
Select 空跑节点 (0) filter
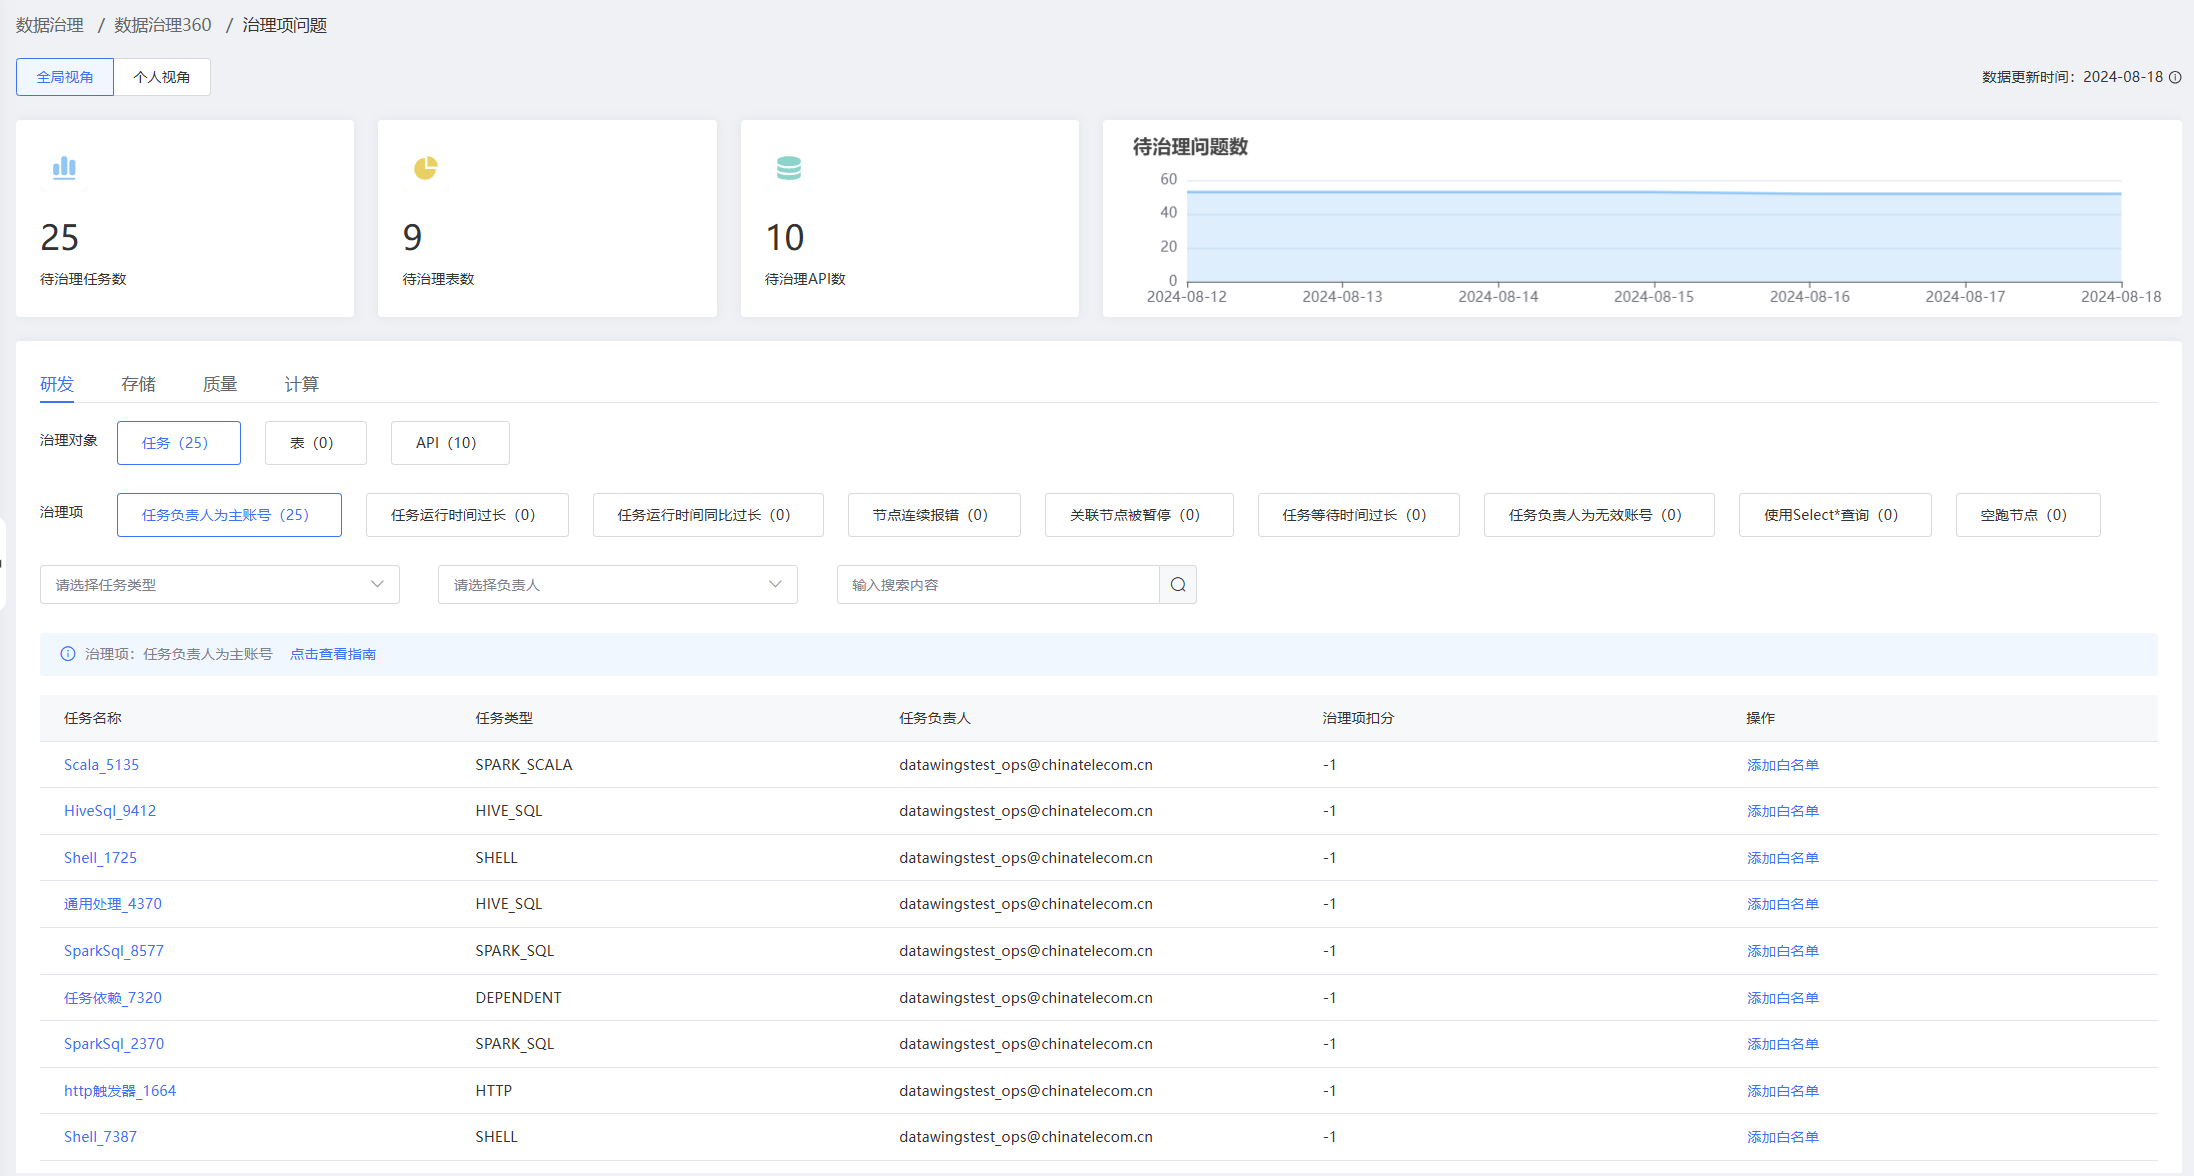[x=2028, y=515]
